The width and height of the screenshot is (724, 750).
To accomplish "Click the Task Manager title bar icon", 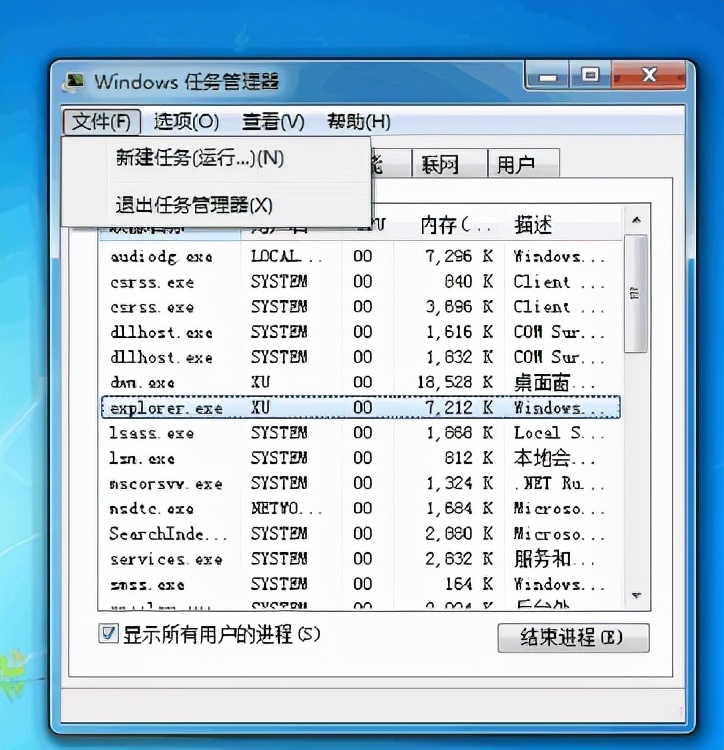I will point(73,82).
